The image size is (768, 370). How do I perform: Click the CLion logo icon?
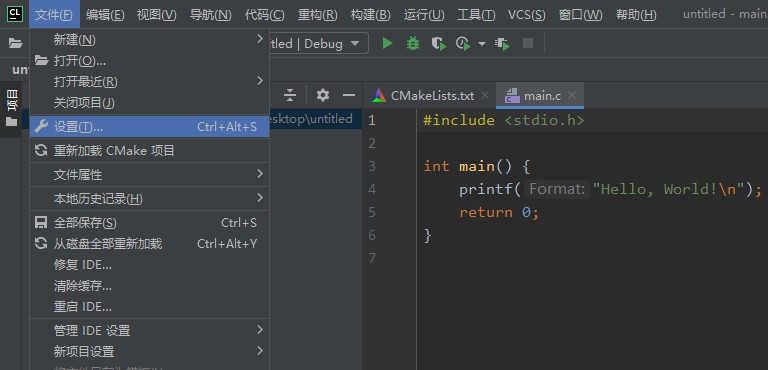[15, 14]
